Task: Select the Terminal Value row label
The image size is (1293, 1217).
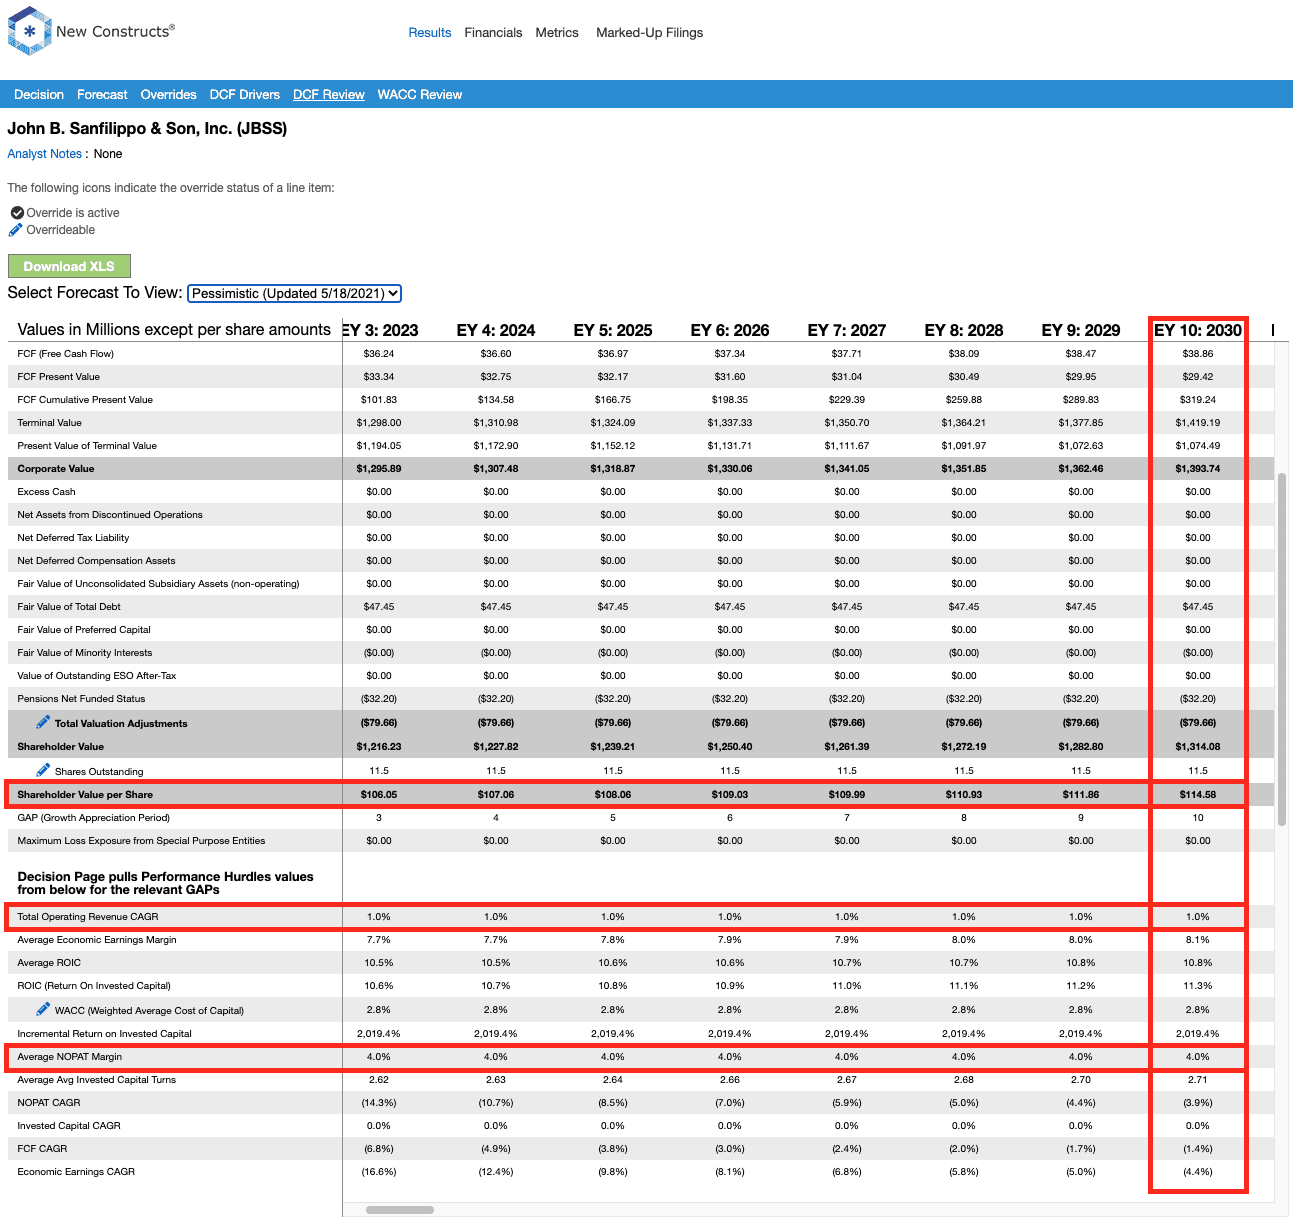Action: point(50,423)
